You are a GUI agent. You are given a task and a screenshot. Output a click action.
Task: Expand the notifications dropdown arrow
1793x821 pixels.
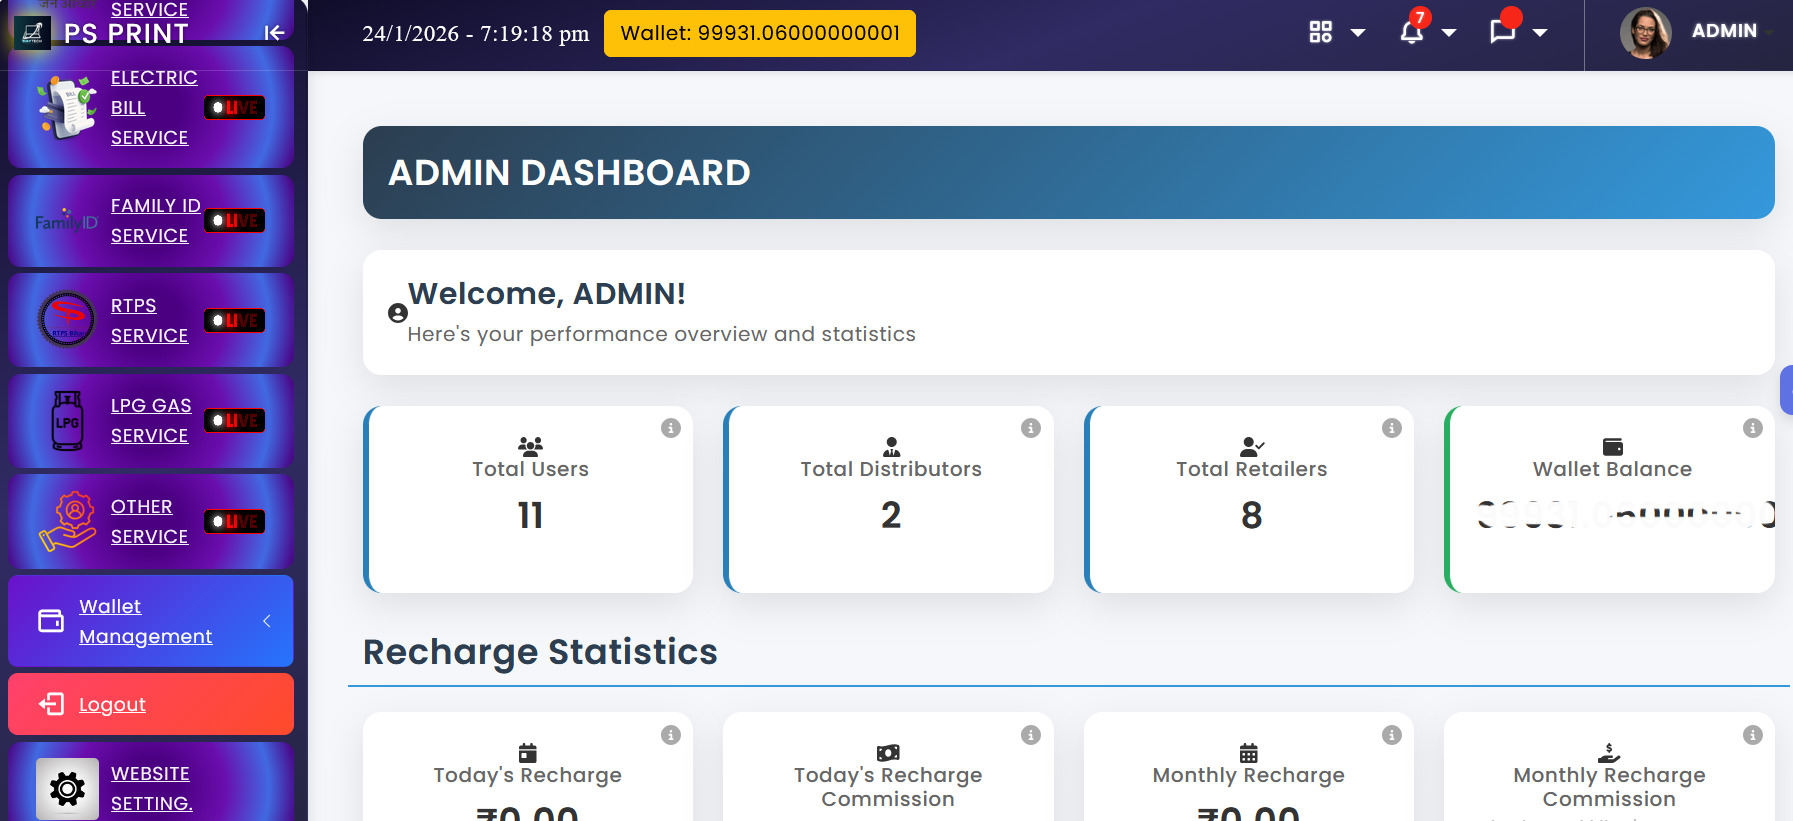1449,33
